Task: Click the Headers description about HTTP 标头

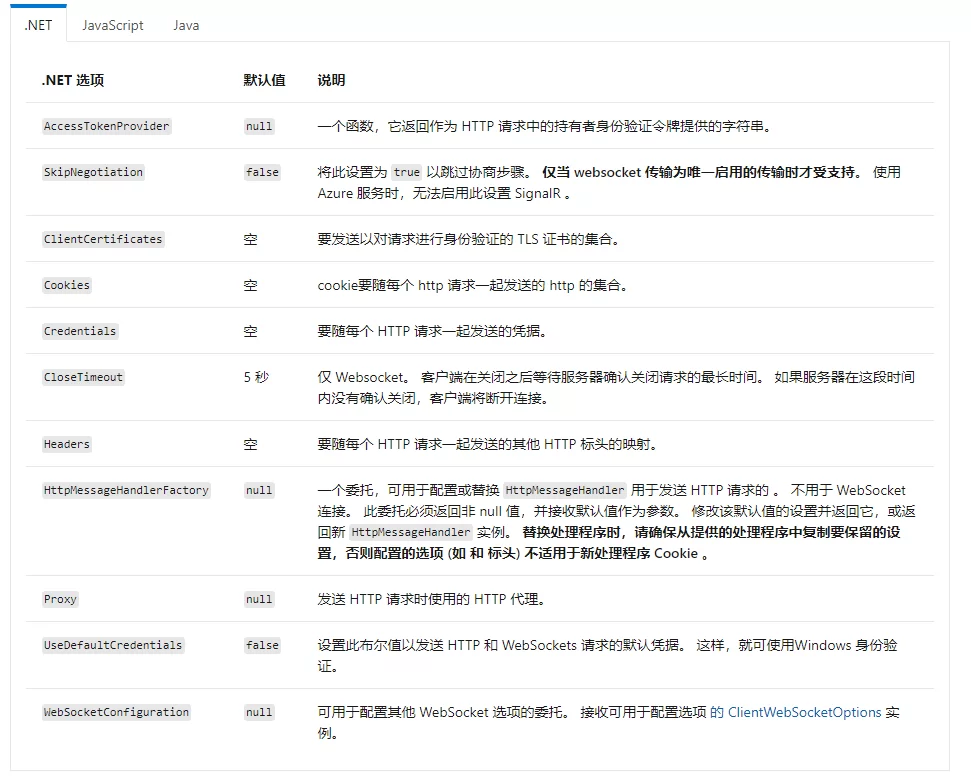Action: click(487, 444)
